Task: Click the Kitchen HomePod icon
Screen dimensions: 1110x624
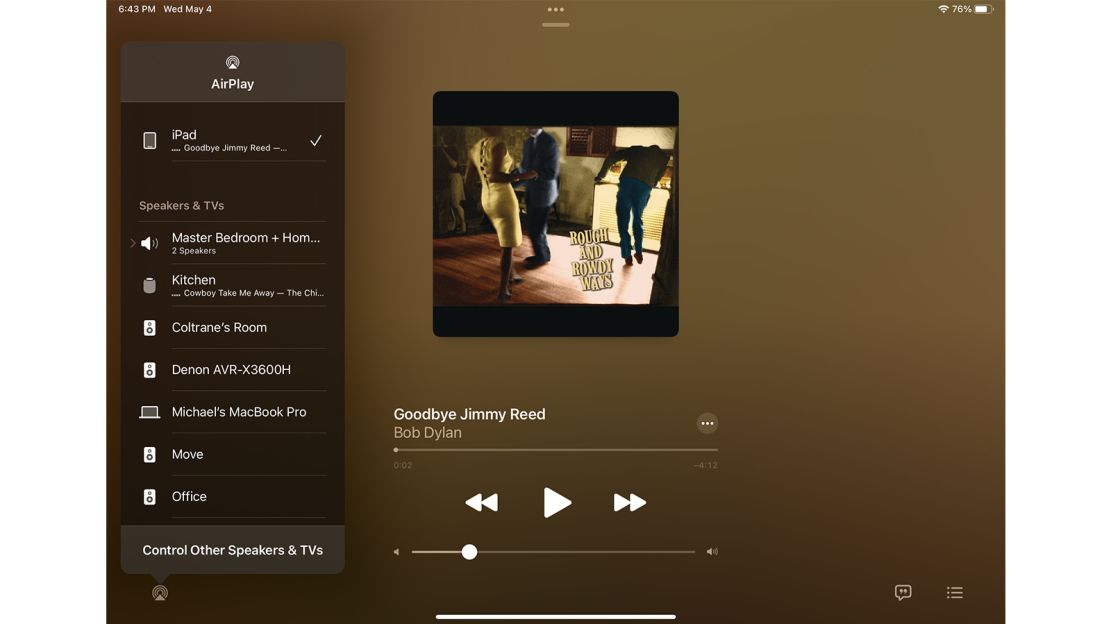Action: coord(149,285)
